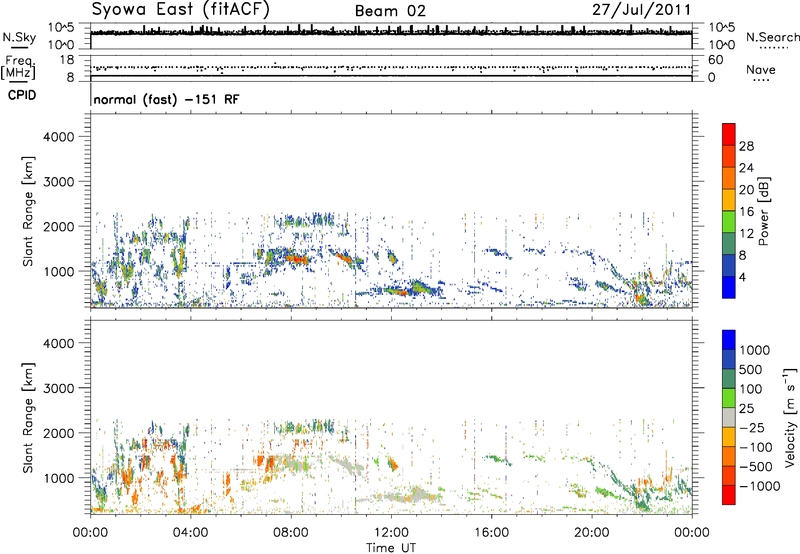Select 'normal (fast) -151 RF' mode text
This screenshot has height=554, width=800.
click(x=166, y=99)
